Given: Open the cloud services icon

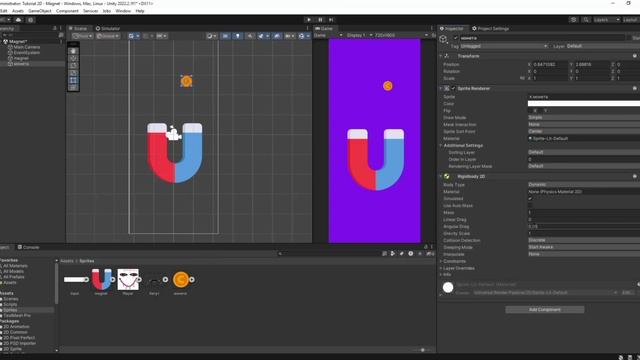Looking at the screenshot, I should (x=18, y=20).
